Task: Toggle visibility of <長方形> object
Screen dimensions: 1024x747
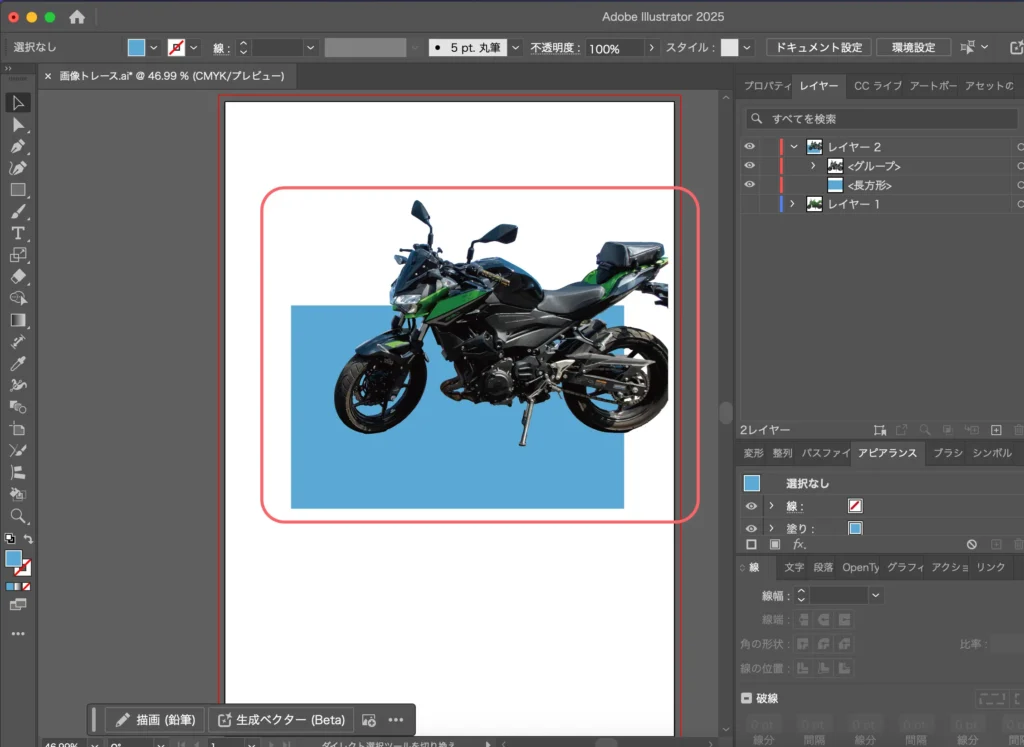Action: 750,185
